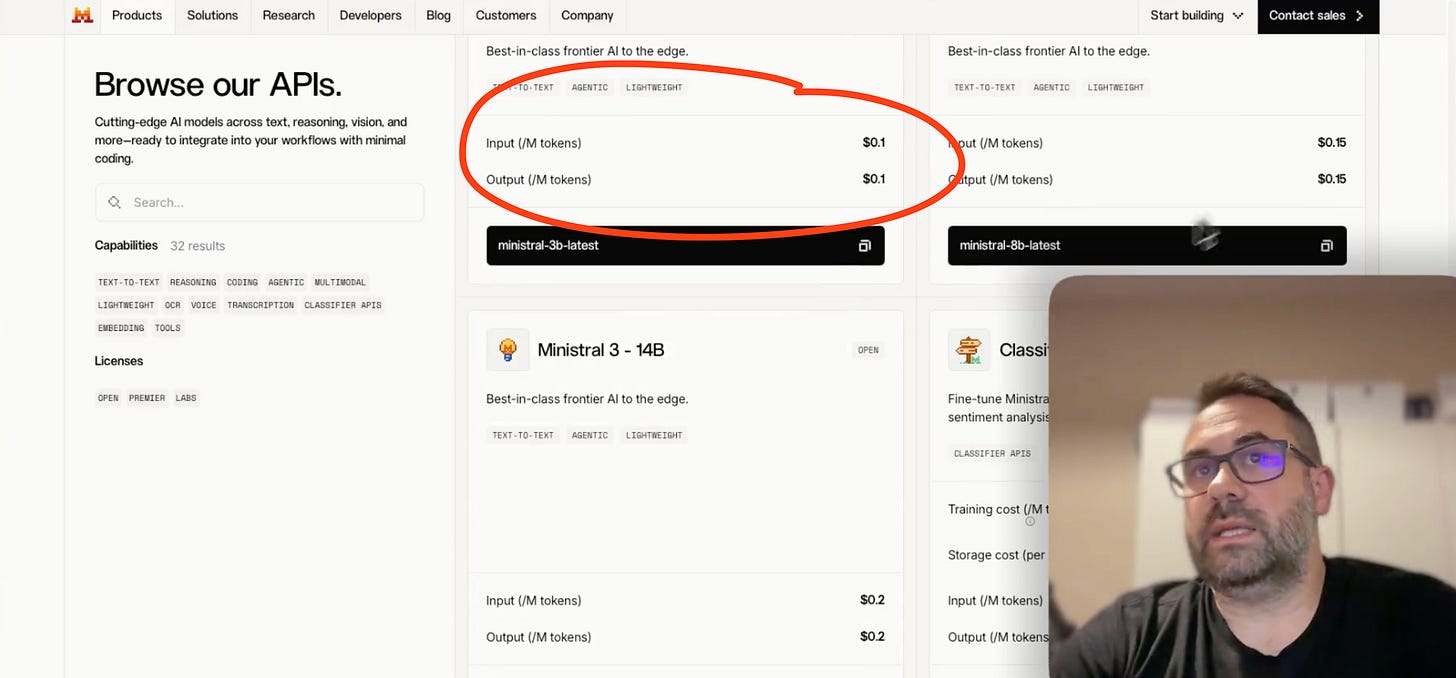Click the magnifier icon in the search box

point(115,202)
